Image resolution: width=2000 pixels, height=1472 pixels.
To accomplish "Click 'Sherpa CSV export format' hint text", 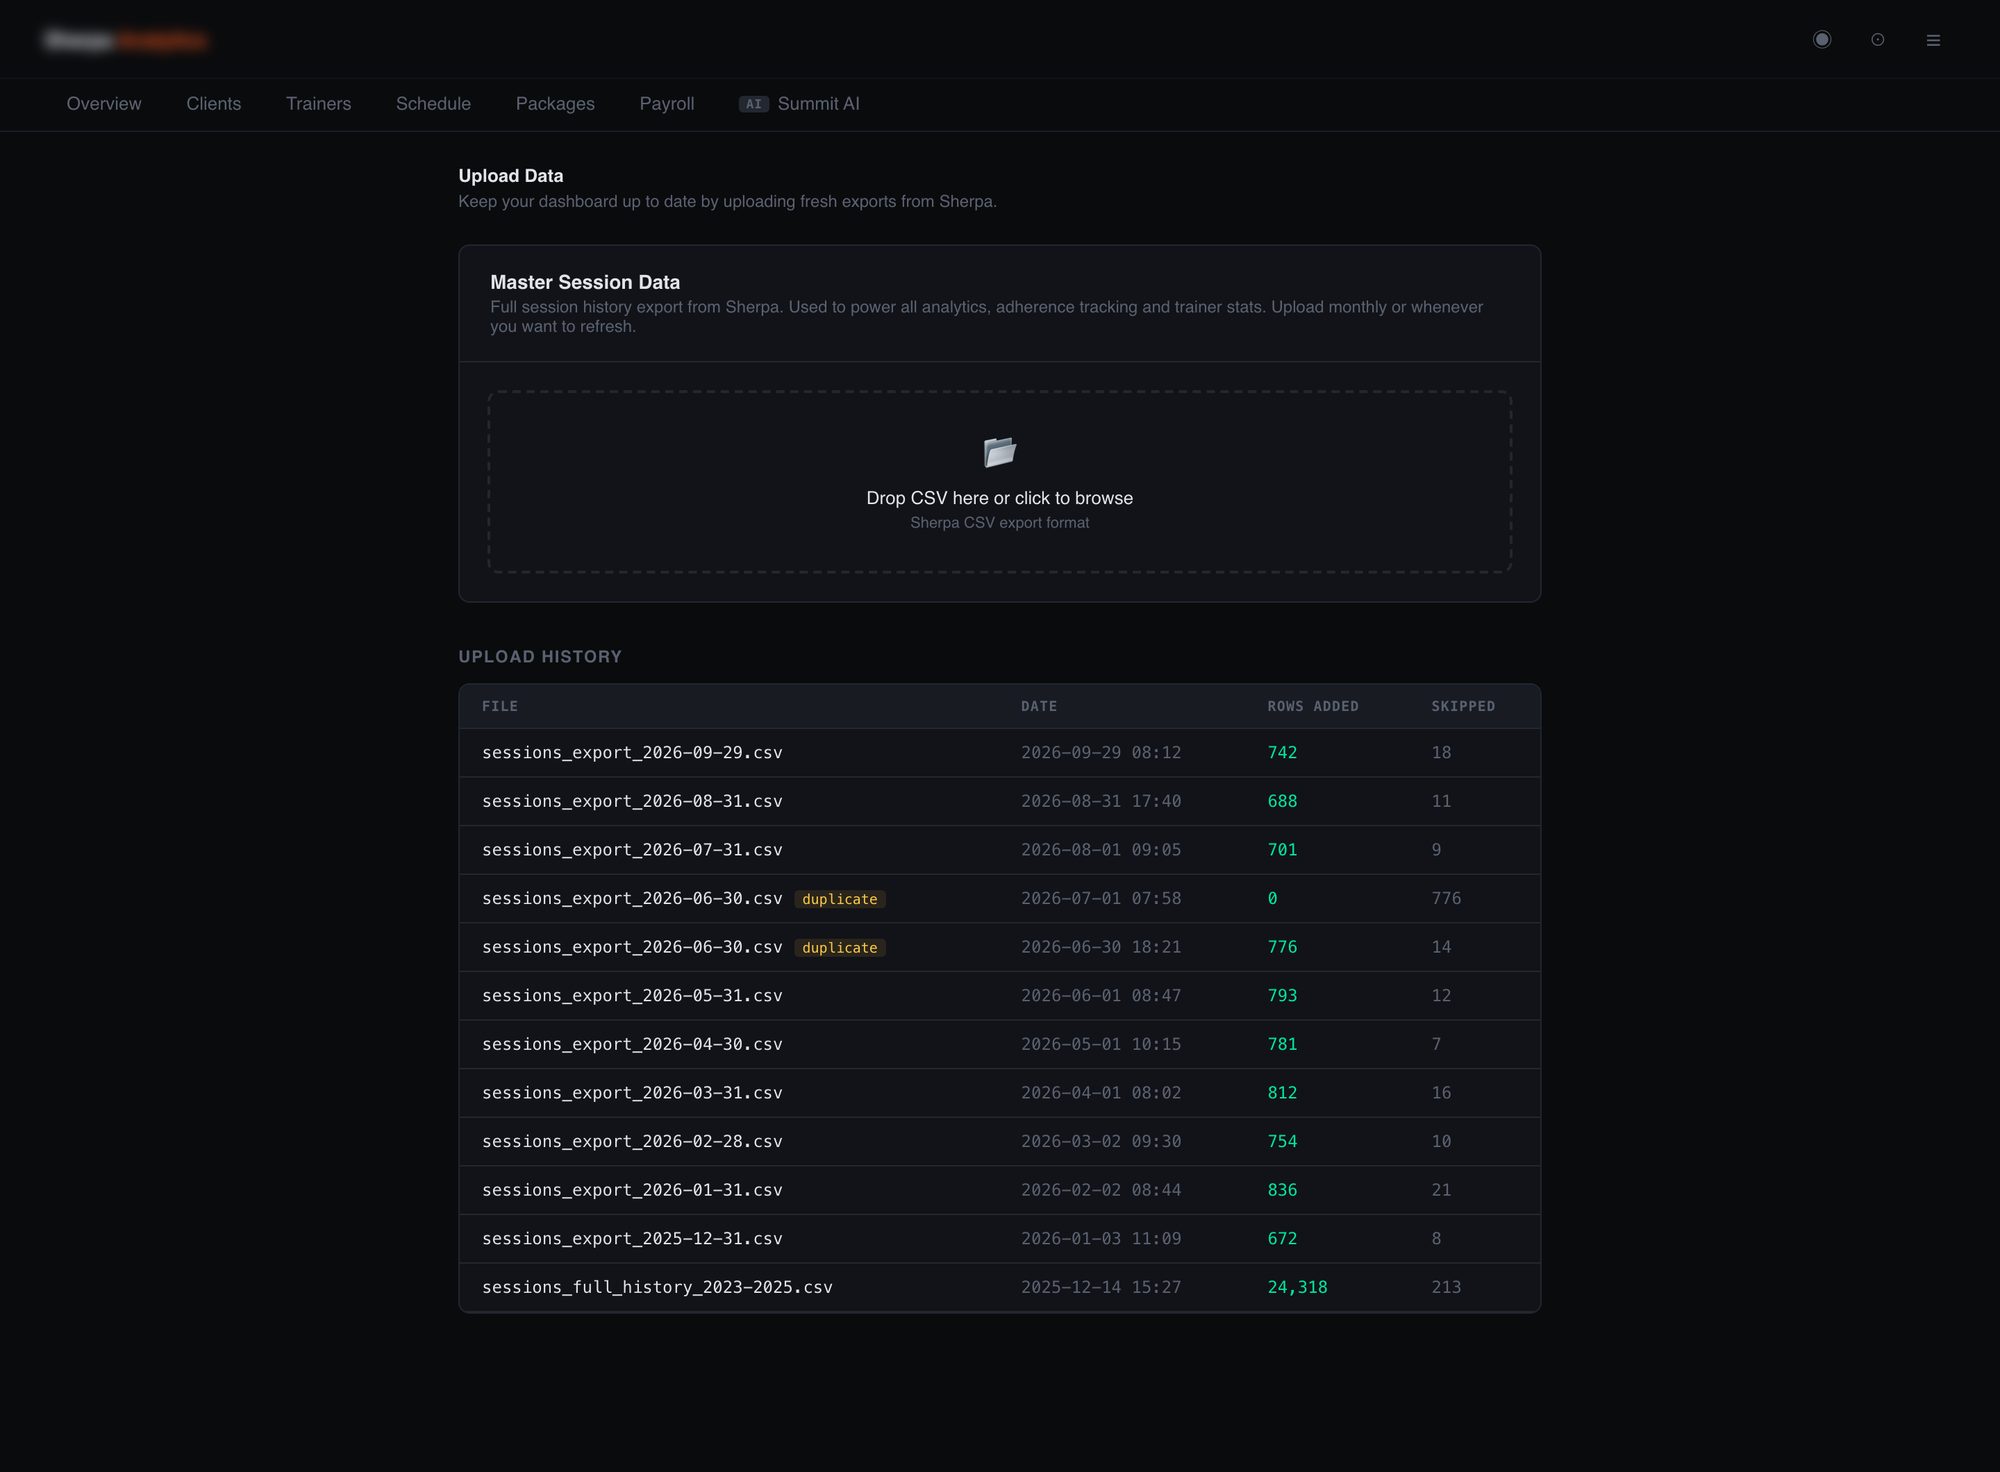I will (x=999, y=523).
